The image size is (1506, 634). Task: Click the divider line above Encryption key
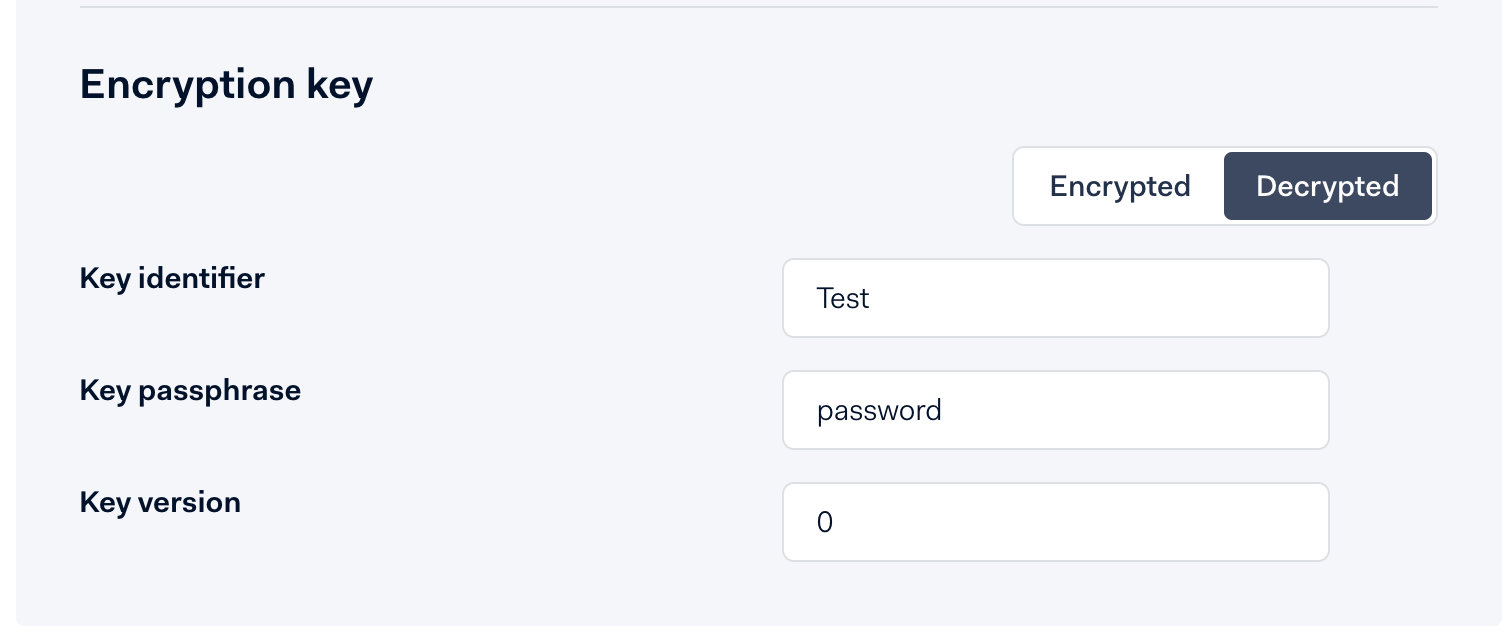pos(758,8)
